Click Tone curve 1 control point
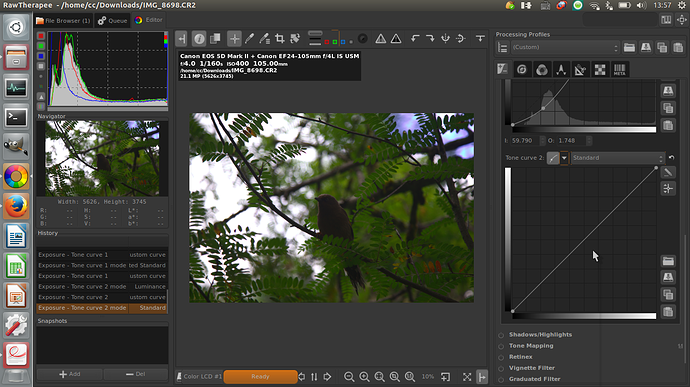690x387 pixels. 543,108
